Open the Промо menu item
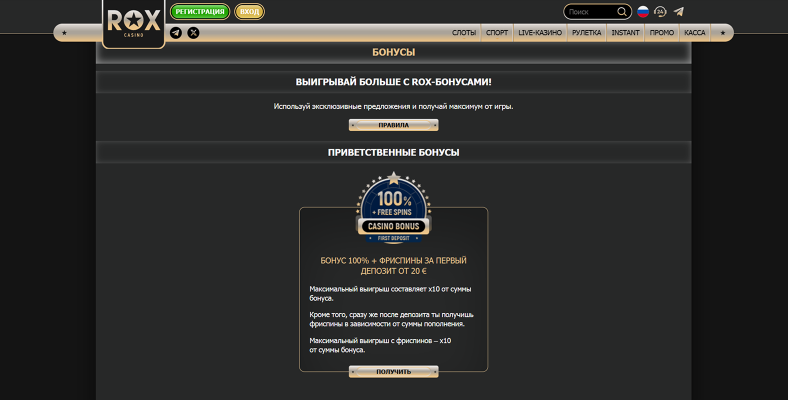Image resolution: width=788 pixels, height=400 pixels. click(662, 33)
